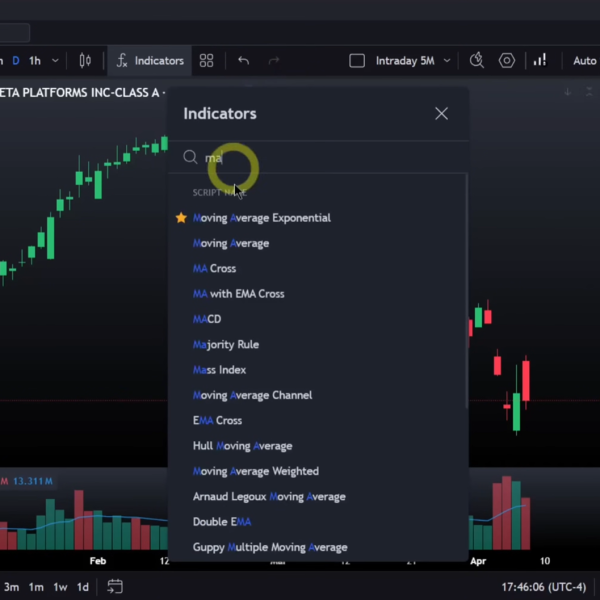Toggle favorite star on Moving Average Exponential

pos(181,218)
